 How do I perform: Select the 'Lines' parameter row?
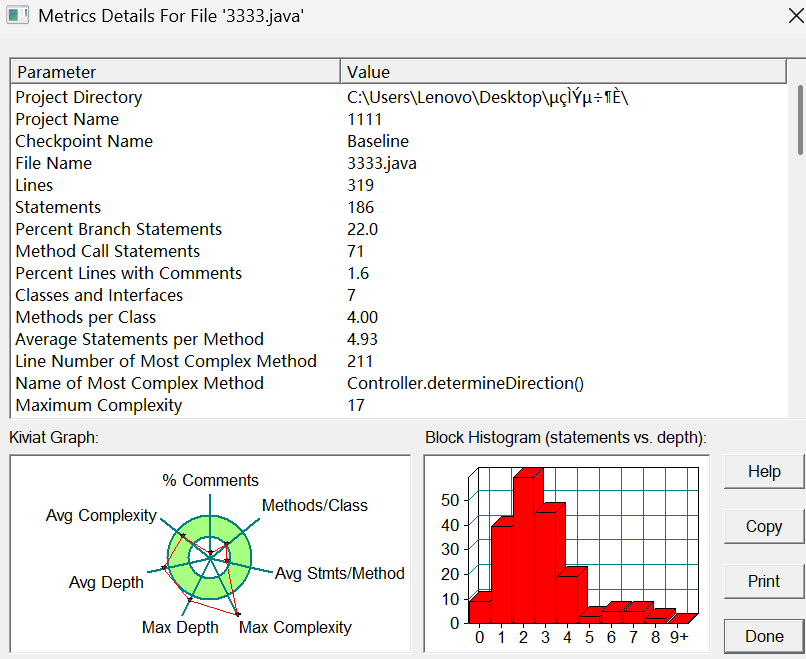point(399,185)
